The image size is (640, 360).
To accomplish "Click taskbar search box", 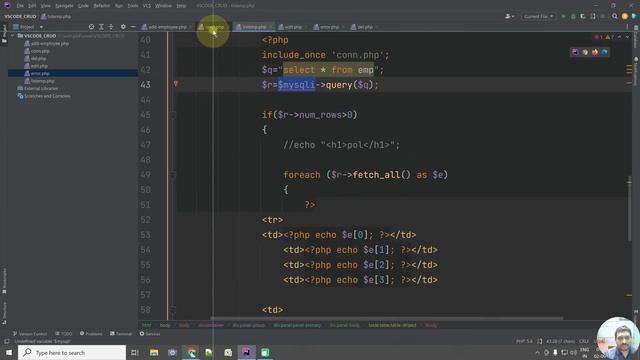I will click(x=72, y=352).
